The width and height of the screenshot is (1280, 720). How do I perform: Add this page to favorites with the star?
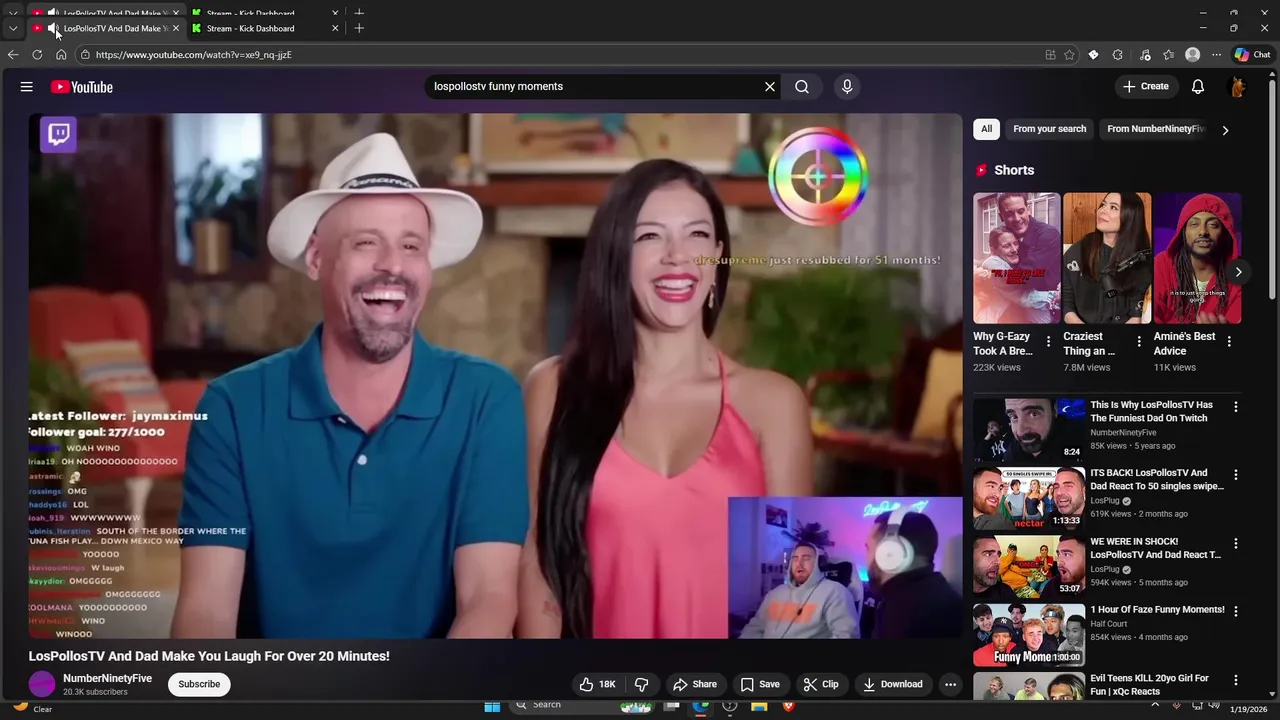click(1069, 55)
